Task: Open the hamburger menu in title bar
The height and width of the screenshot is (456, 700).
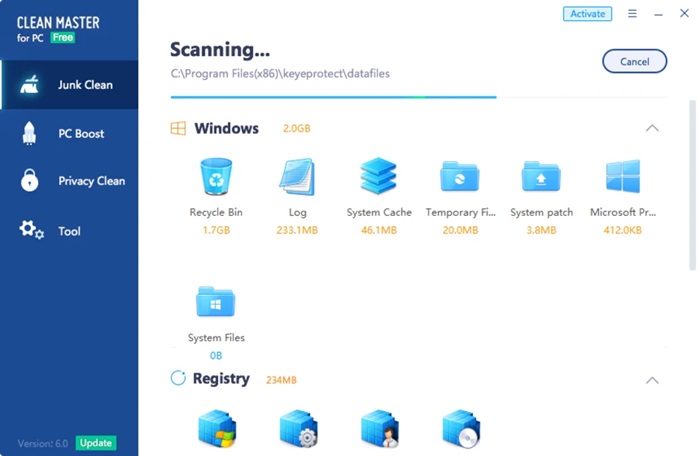Action: pyautogui.click(x=632, y=14)
